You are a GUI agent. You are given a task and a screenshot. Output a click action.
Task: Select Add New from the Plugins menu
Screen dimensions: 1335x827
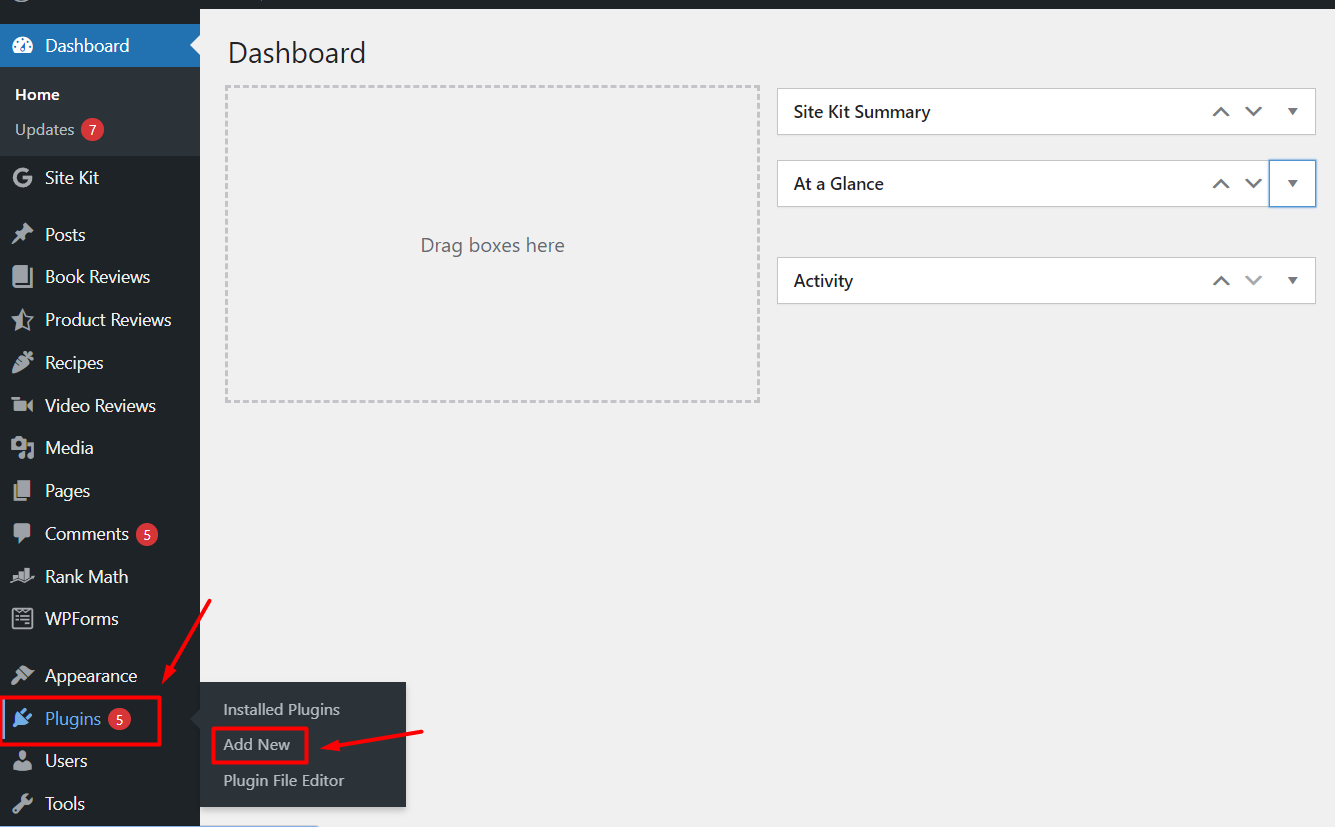(260, 745)
